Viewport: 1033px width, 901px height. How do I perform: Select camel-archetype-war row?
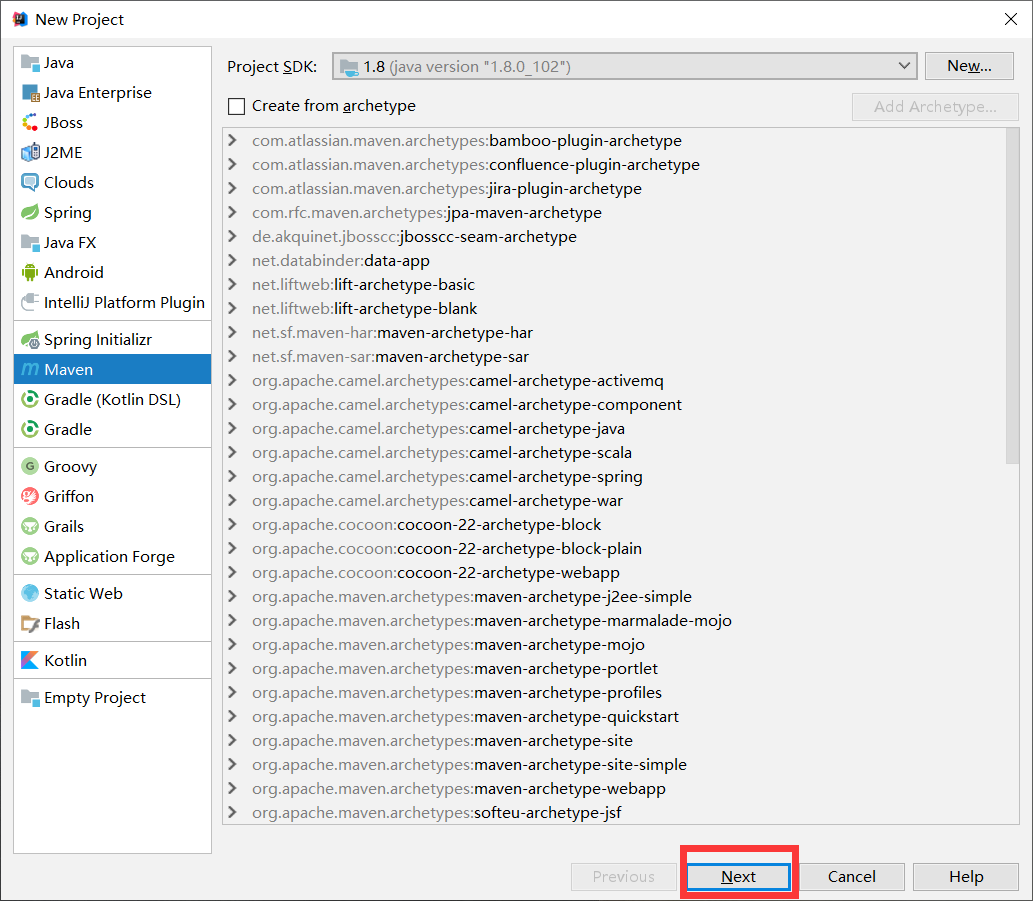(614, 501)
